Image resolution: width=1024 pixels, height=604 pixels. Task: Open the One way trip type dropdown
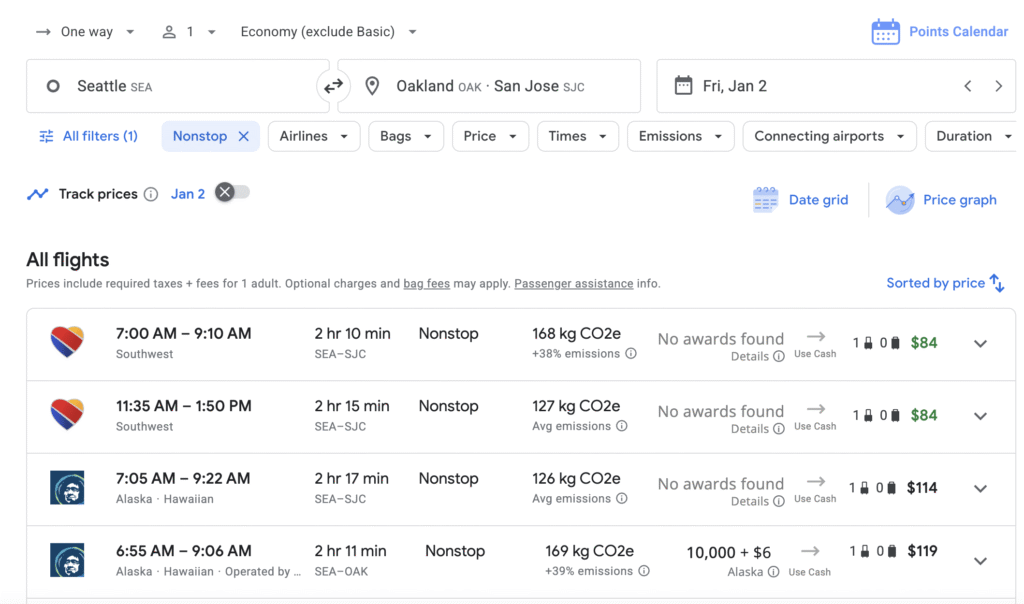(86, 32)
